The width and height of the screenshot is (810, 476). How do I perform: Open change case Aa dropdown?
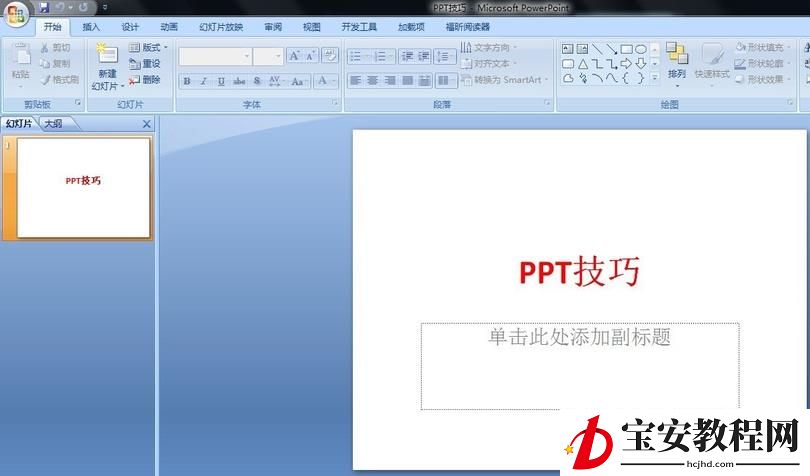coord(299,81)
